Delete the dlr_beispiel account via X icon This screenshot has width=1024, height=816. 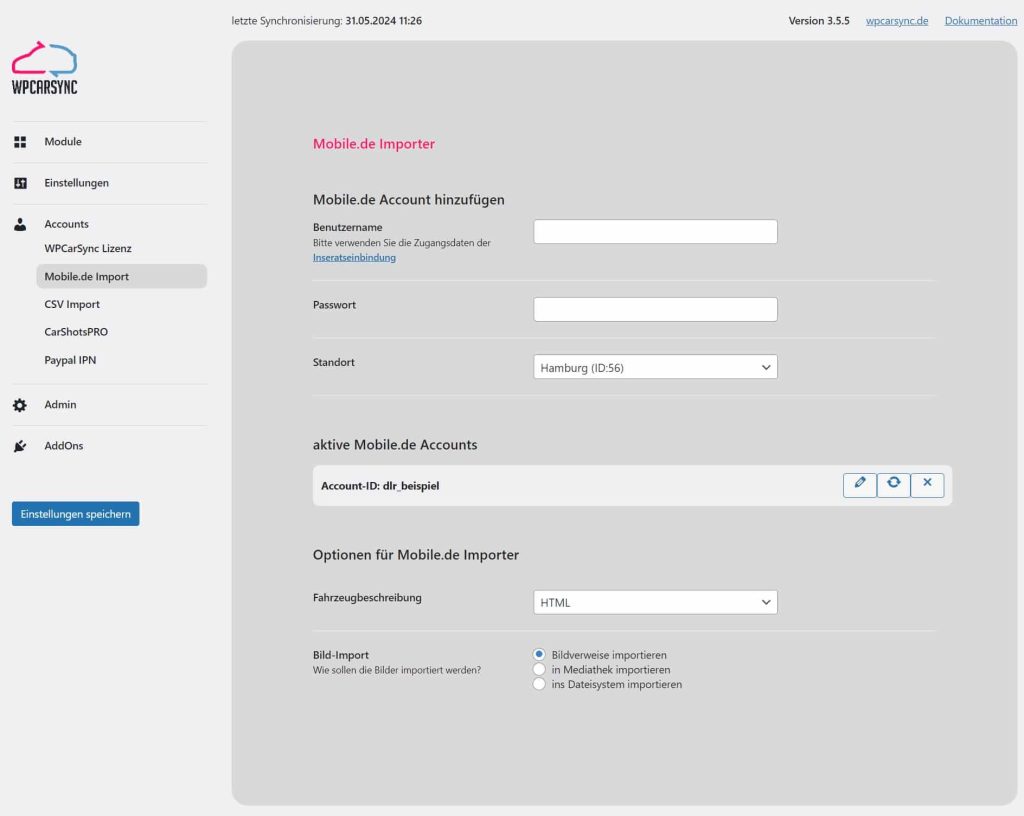(x=927, y=485)
